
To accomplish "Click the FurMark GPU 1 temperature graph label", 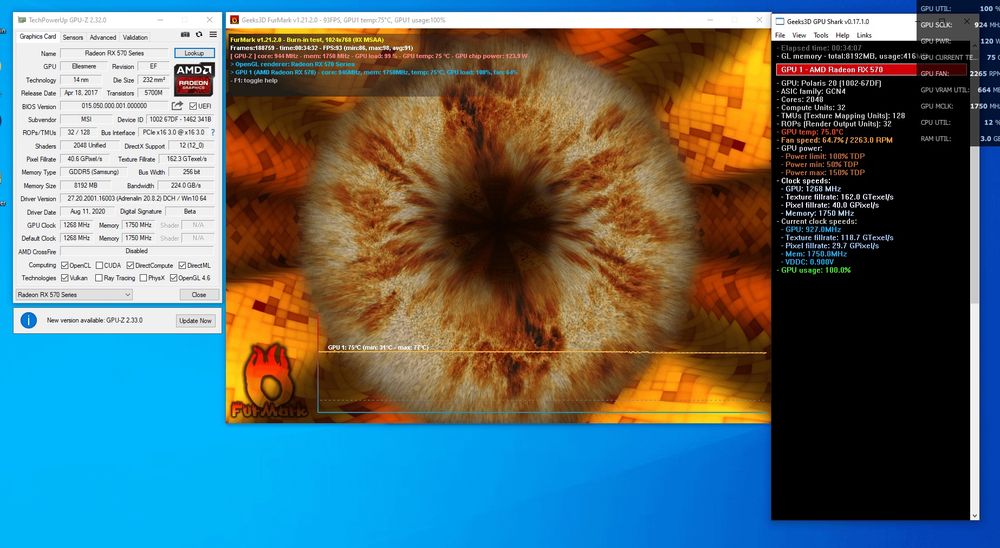I will pyautogui.click(x=378, y=348).
